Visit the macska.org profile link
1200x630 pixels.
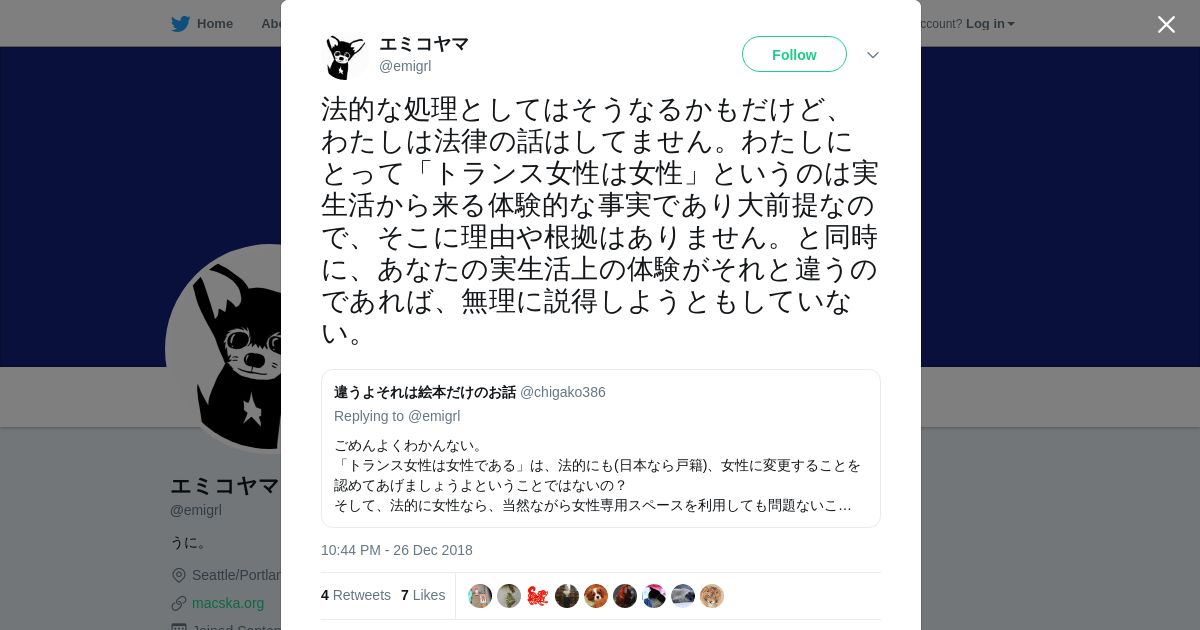[228, 603]
